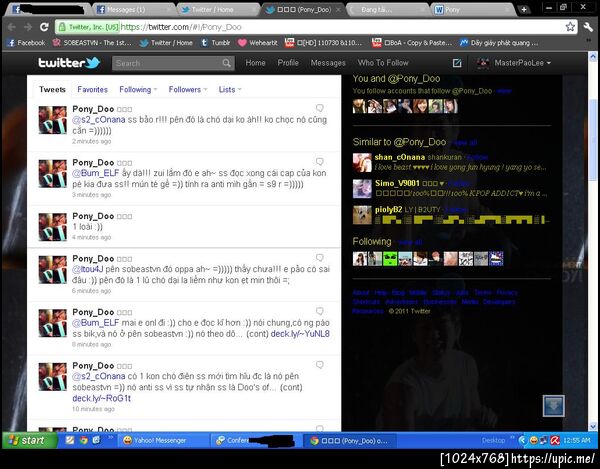Click Chrome icon in quick launch
The height and width of the screenshot is (469, 600).
point(83,440)
